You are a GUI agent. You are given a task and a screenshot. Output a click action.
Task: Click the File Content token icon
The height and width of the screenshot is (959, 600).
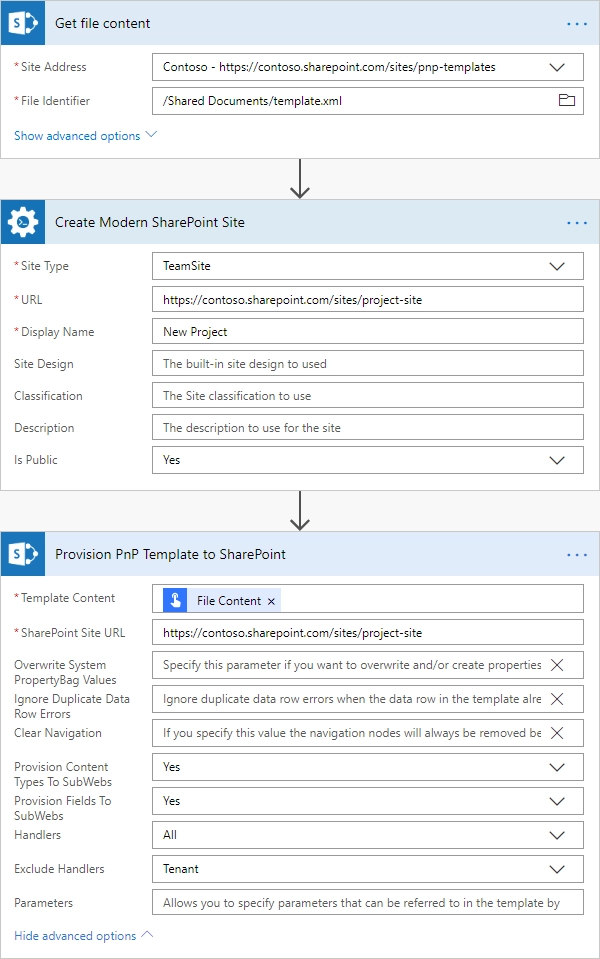point(175,601)
